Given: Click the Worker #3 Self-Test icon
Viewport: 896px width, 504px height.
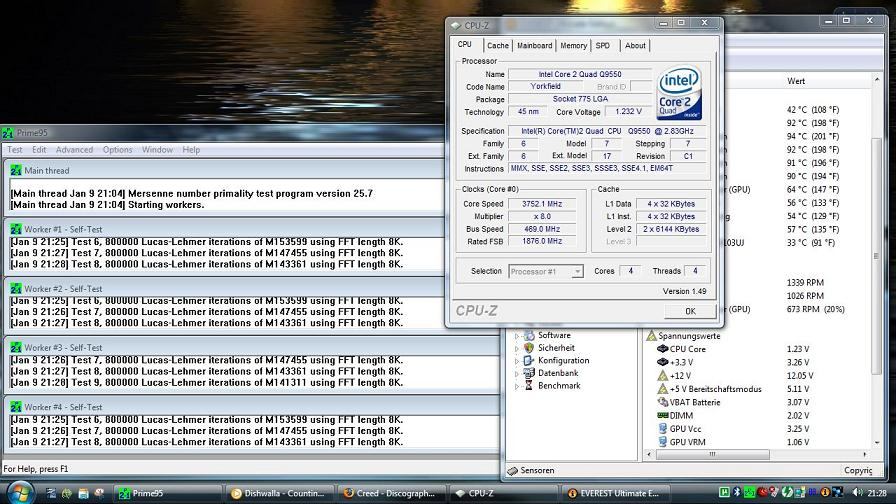Looking at the screenshot, I should 16,347.
